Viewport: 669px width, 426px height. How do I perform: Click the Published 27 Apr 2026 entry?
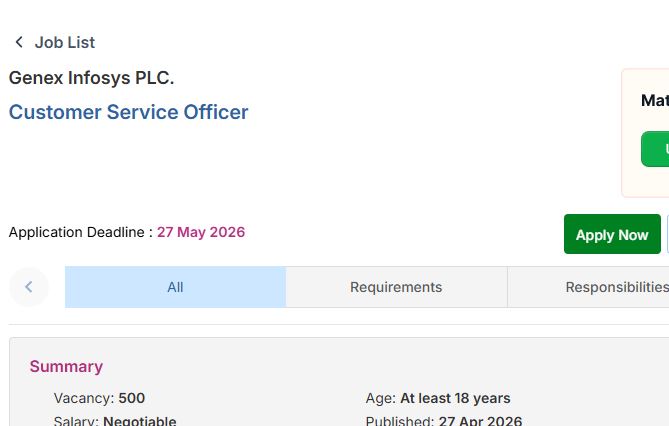[x=443, y=421]
